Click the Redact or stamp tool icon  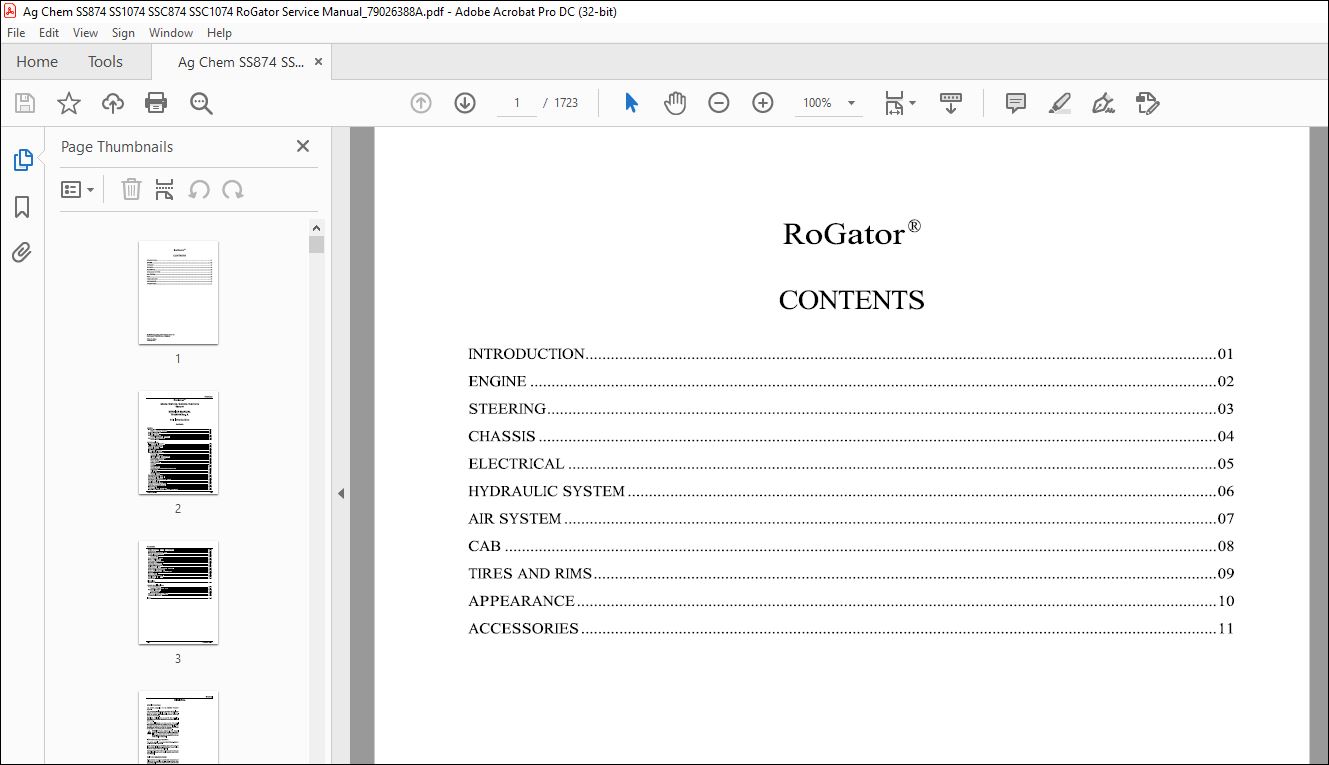click(x=1147, y=103)
